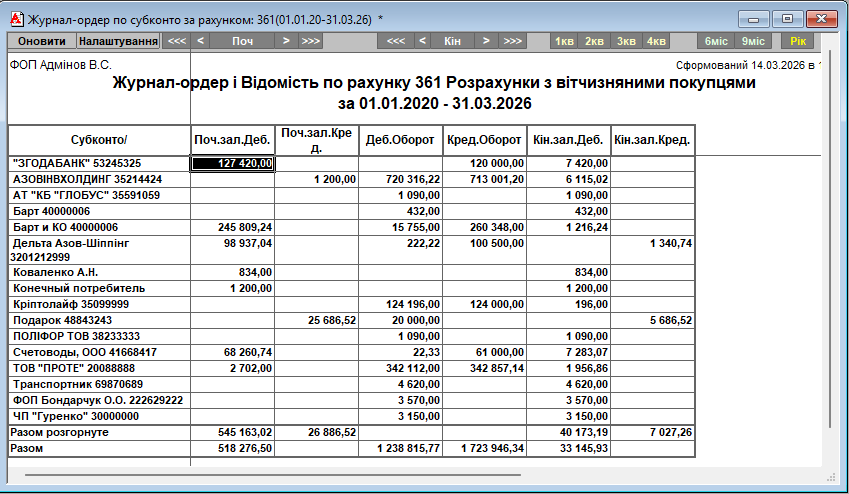Jump start date far back with first <<< arrow
This screenshot has width=849, height=494.
coord(176,41)
